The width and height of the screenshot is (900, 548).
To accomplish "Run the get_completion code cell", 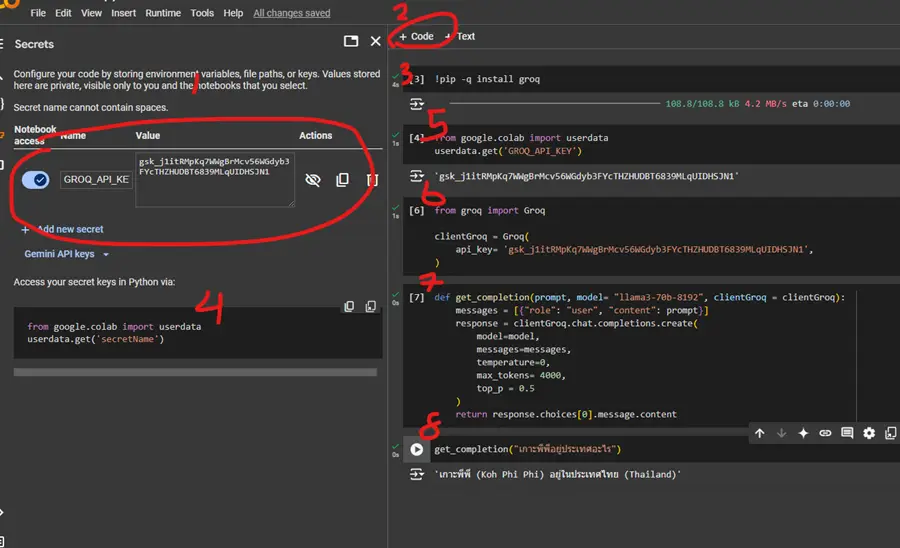I will pos(417,450).
